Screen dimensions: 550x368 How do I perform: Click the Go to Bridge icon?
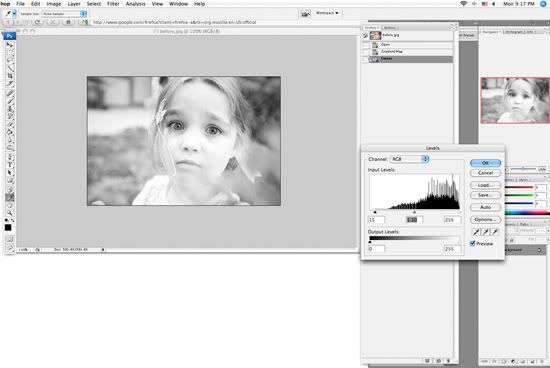coord(306,14)
